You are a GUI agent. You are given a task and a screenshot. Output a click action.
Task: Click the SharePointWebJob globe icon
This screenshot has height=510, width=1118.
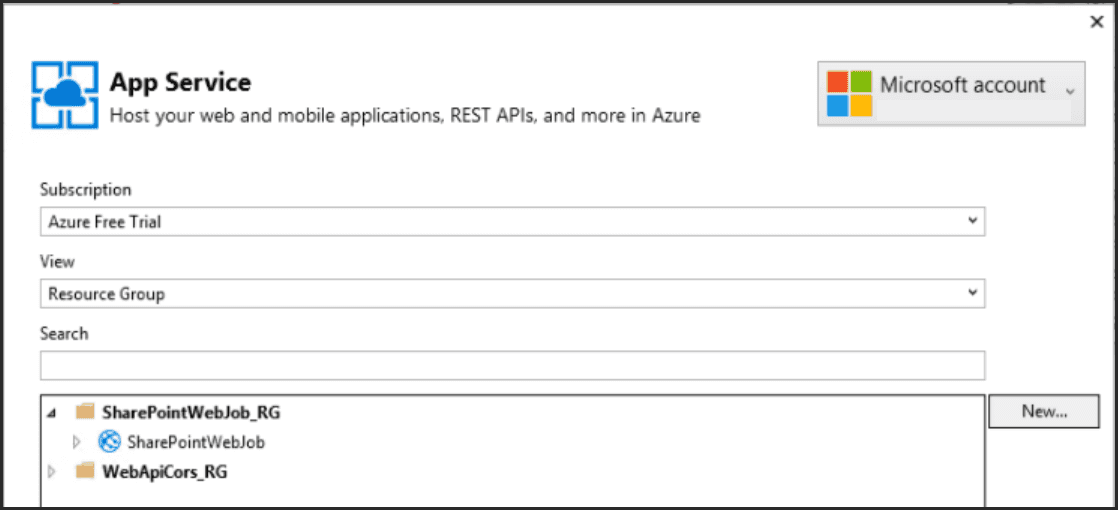pos(109,441)
